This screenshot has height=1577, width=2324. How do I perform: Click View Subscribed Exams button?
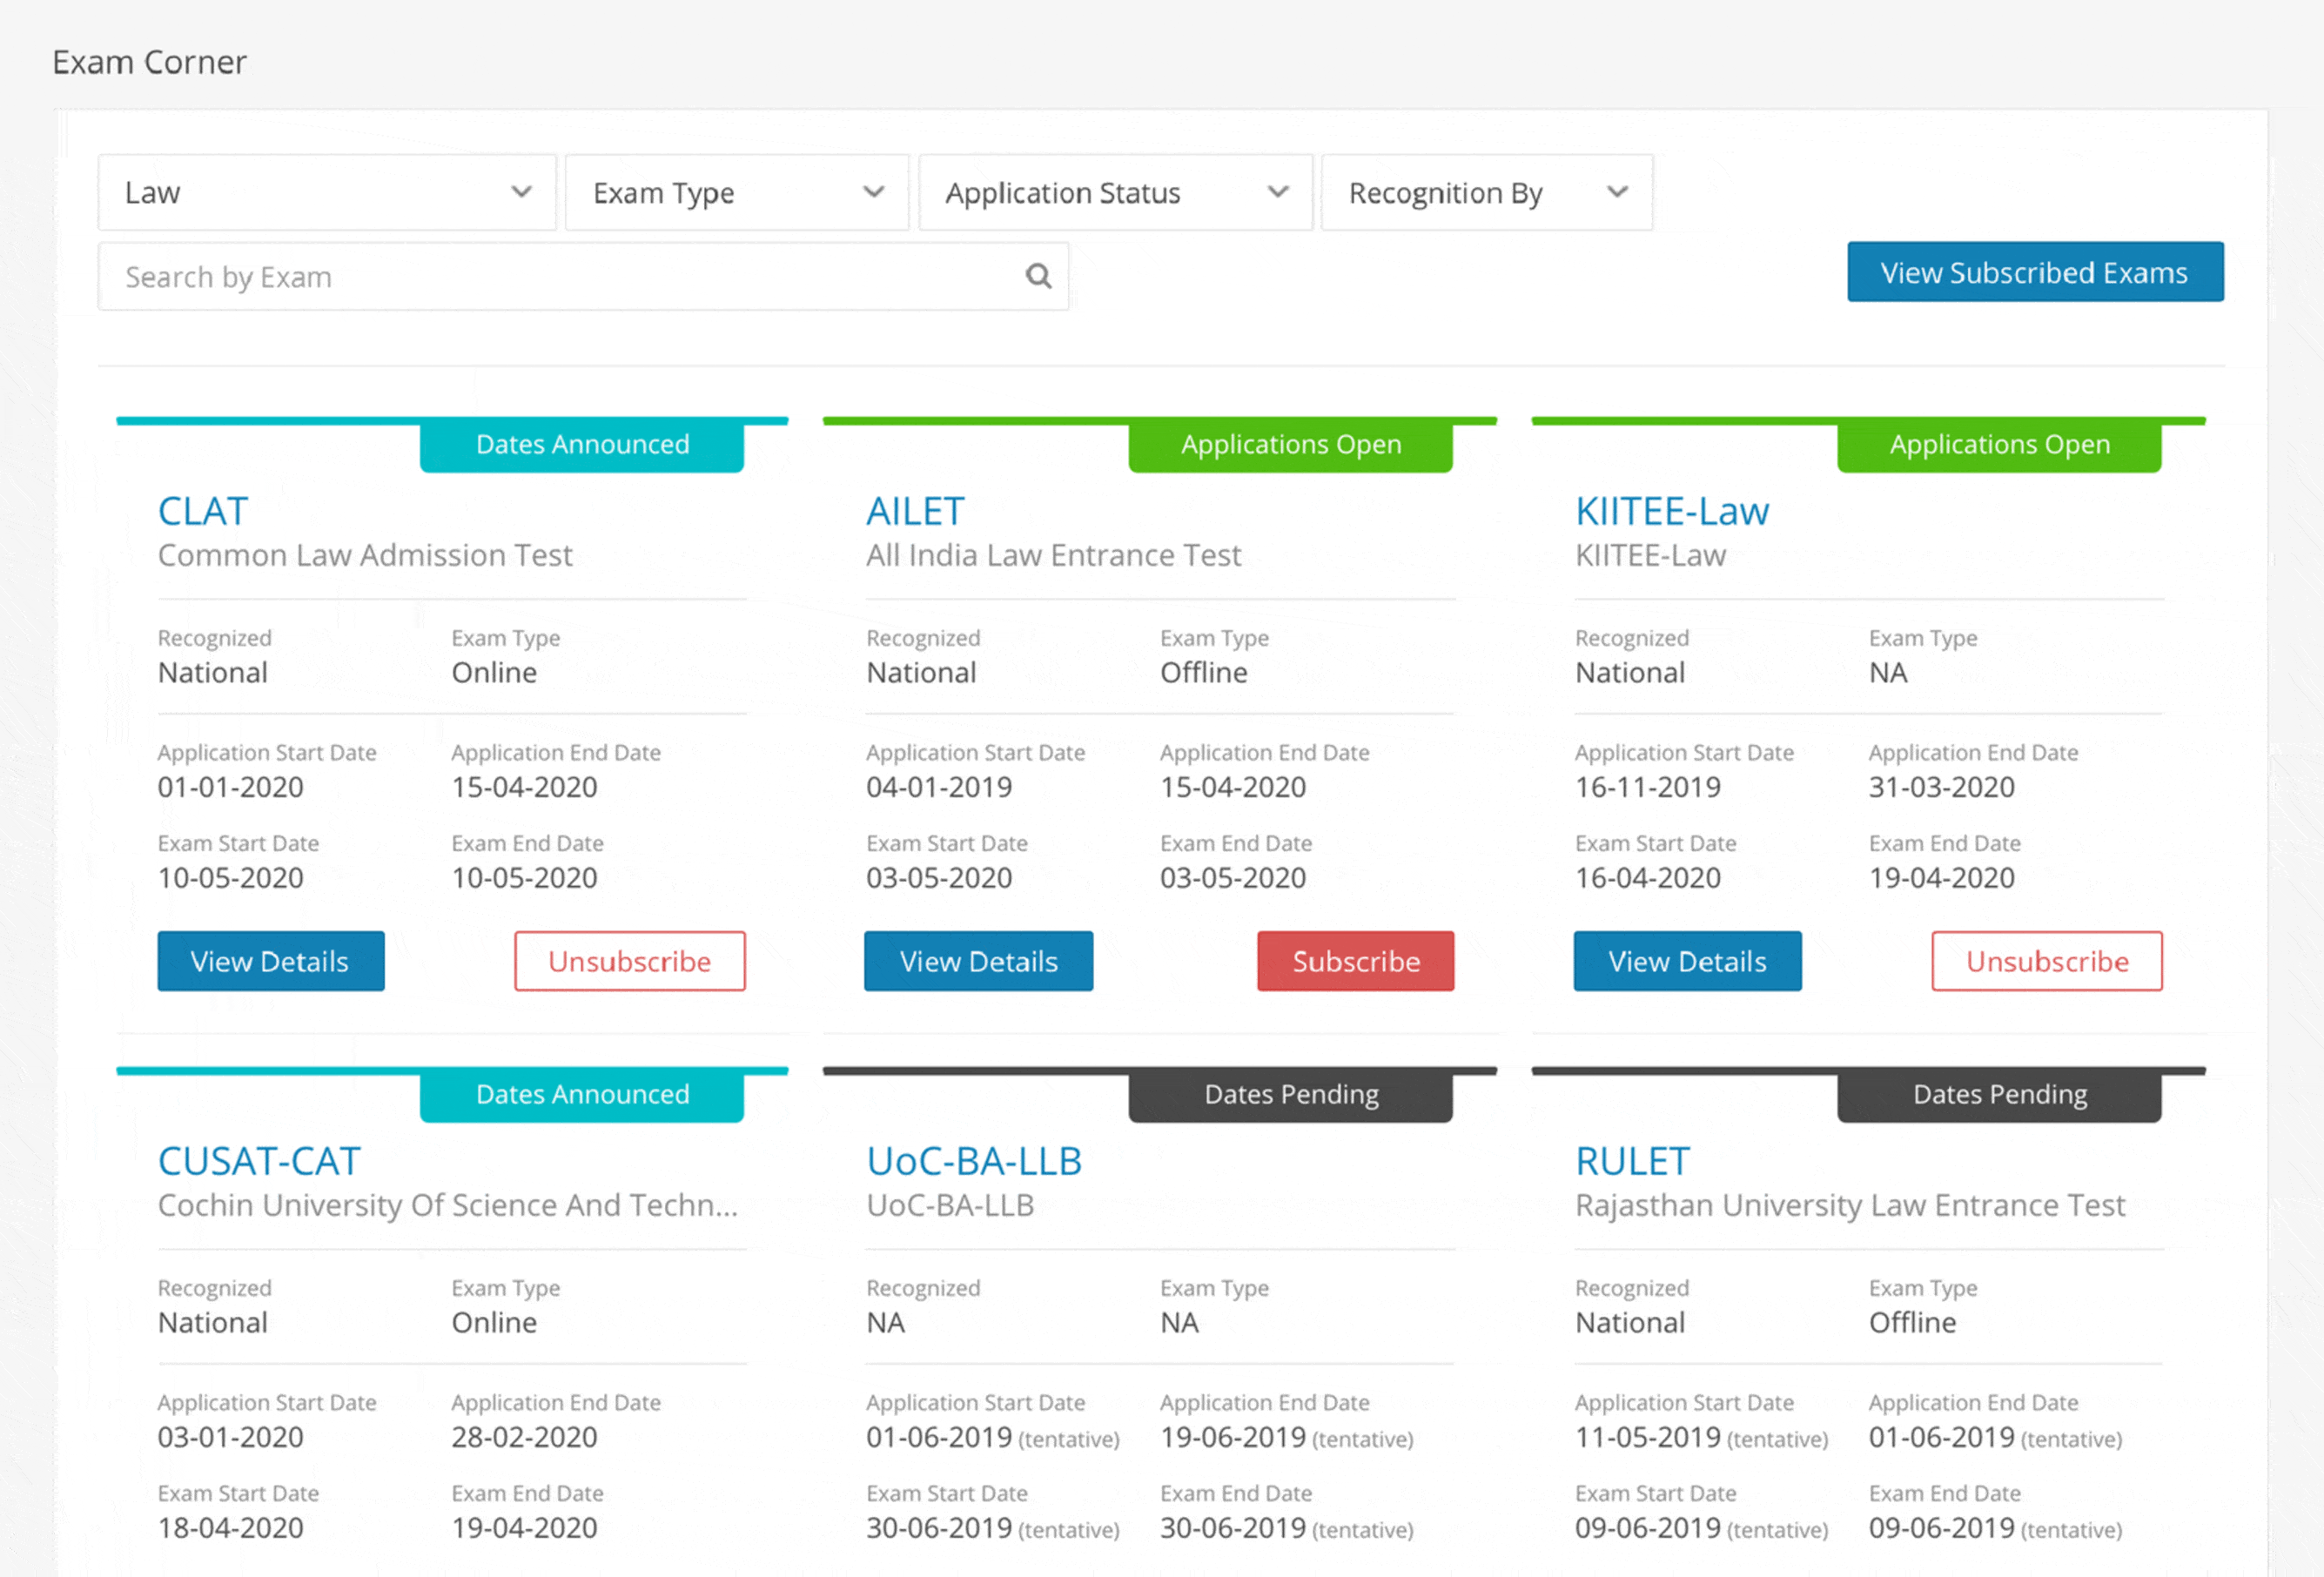2034,272
